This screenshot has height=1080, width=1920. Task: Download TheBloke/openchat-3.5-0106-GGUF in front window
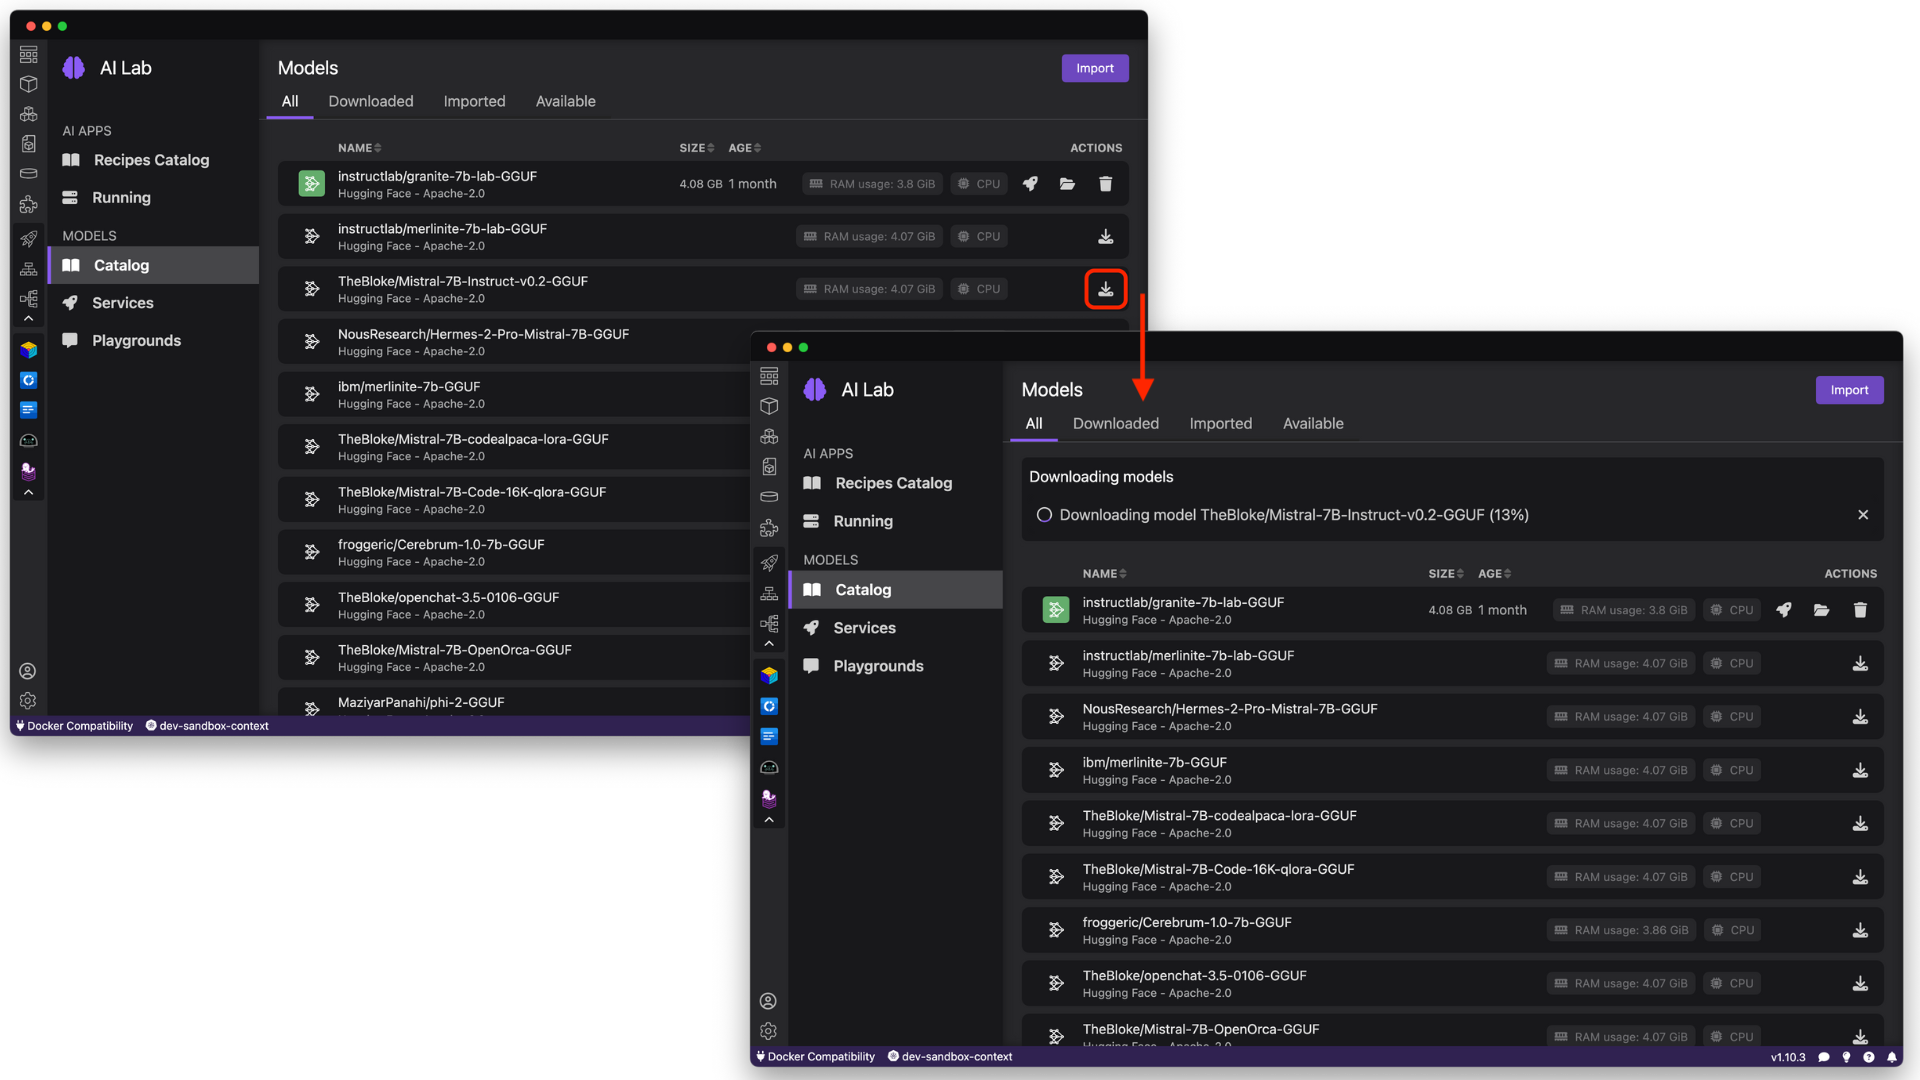coord(1860,984)
